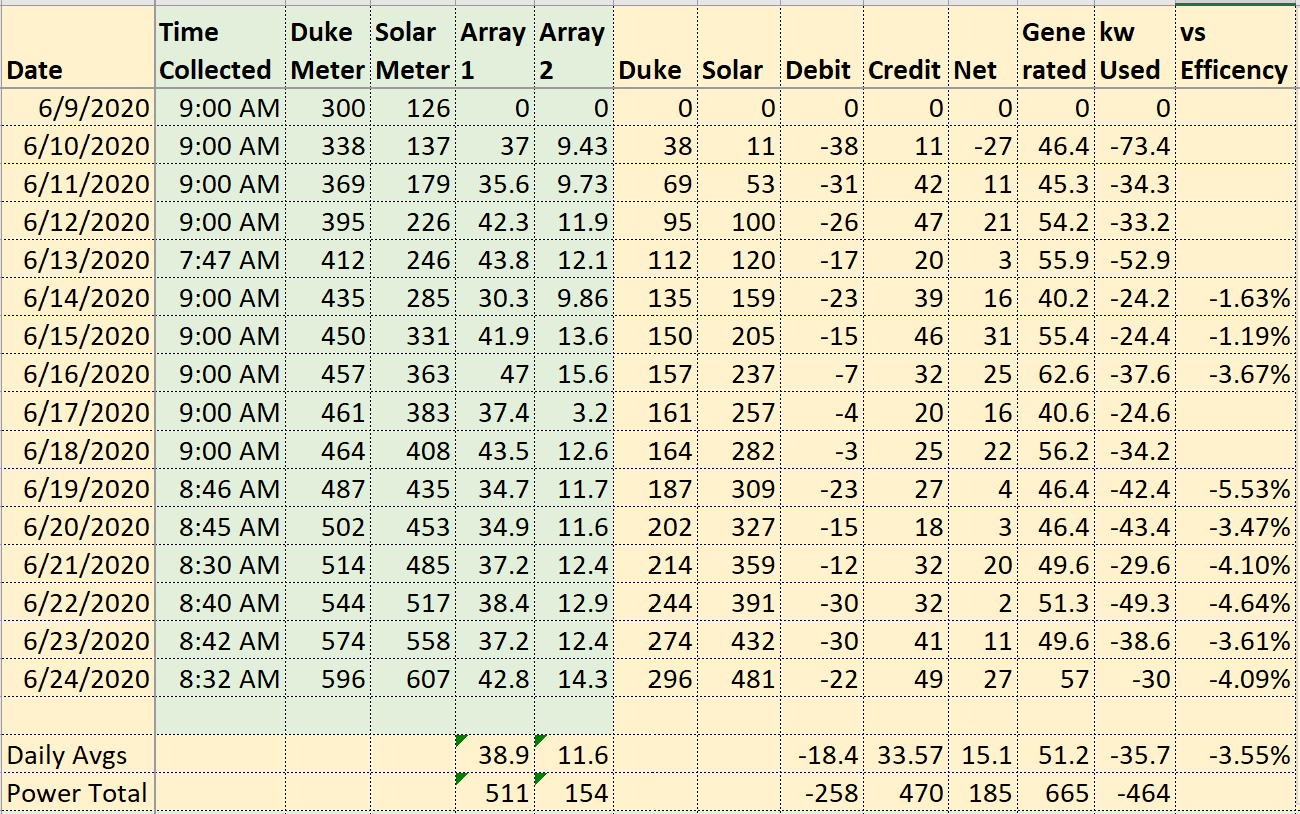Click the Debit value -38

click(x=822, y=146)
